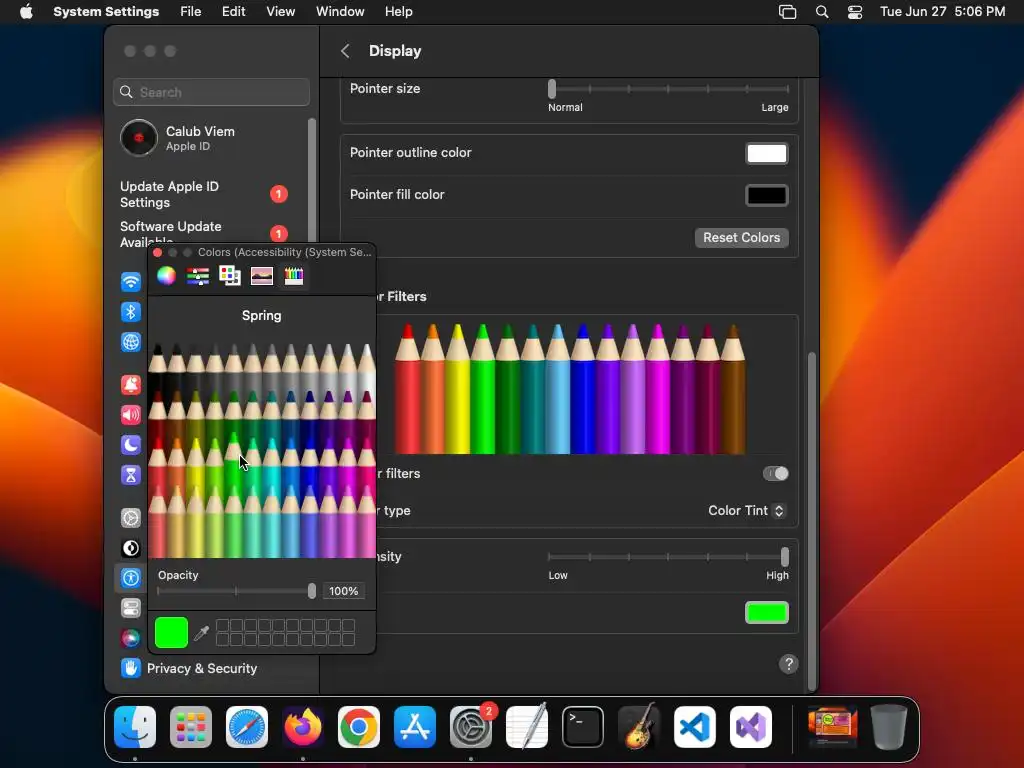
Task: Open Siri icon in sidebar
Action: [131, 638]
